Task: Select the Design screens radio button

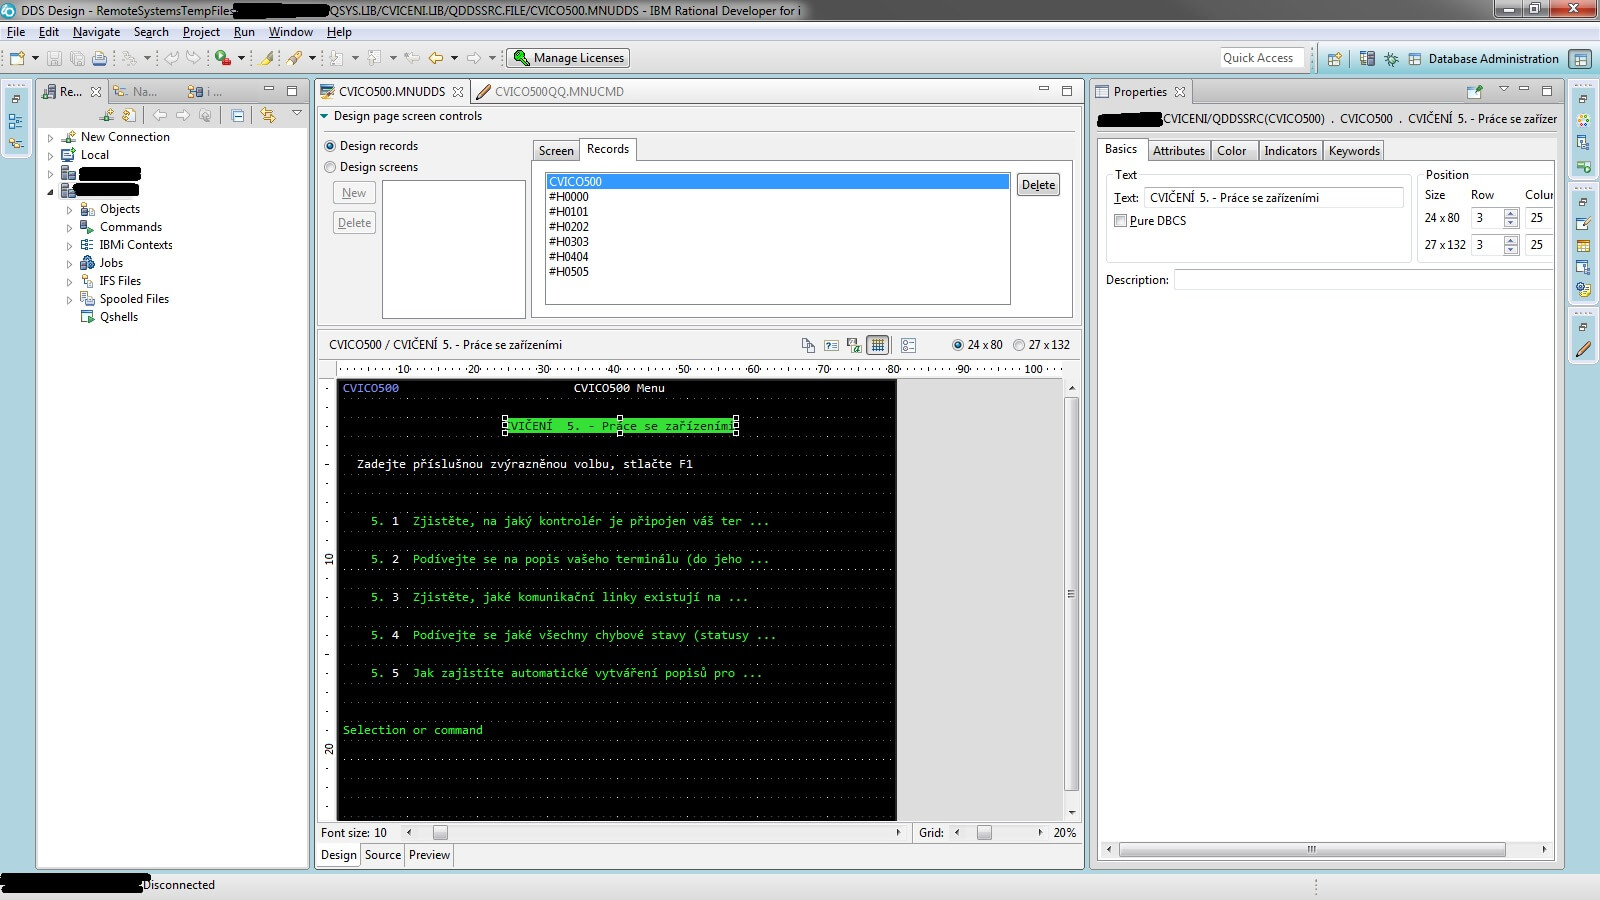Action: pyautogui.click(x=330, y=167)
